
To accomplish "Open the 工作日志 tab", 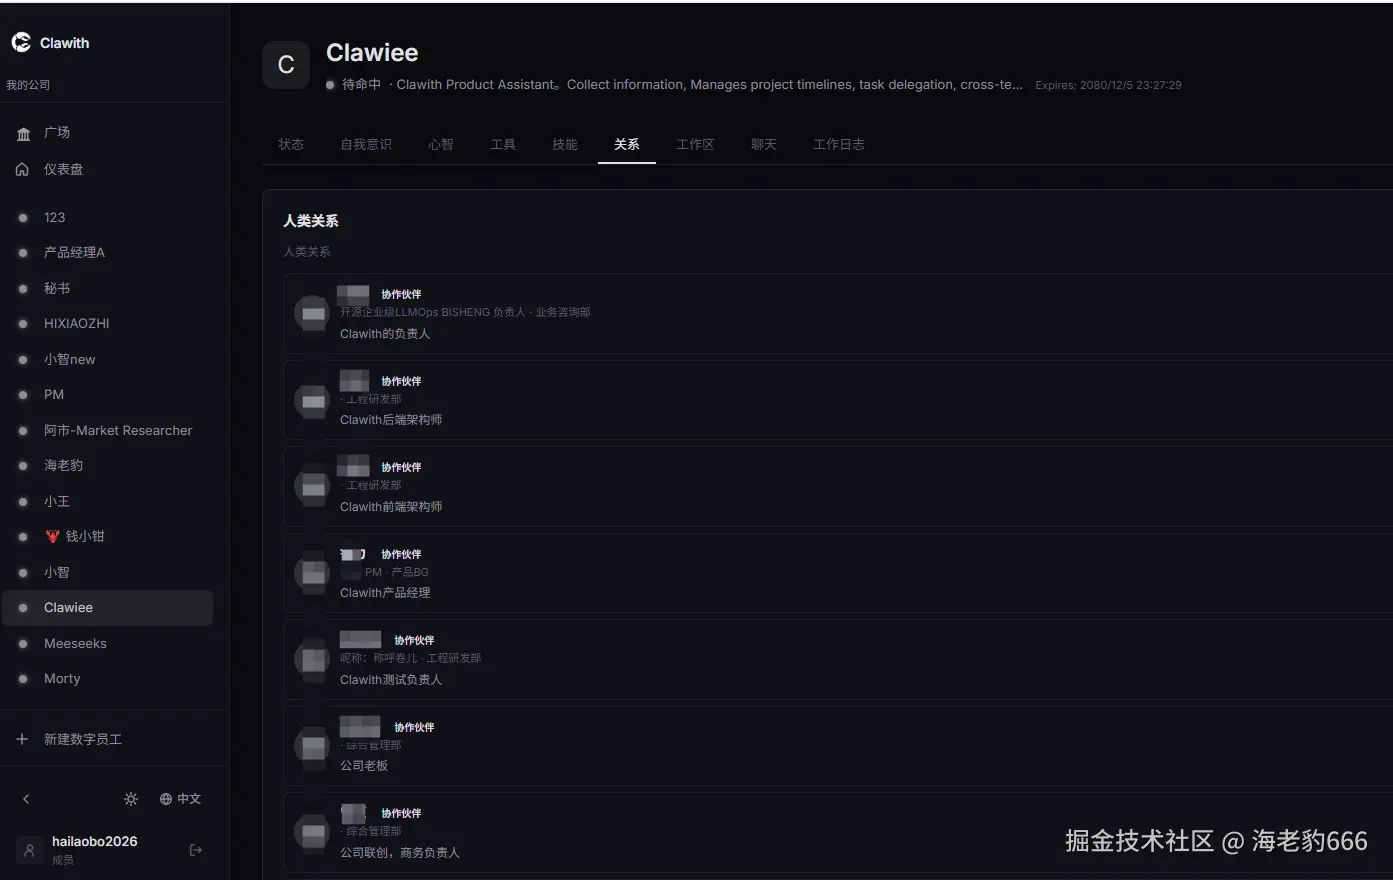I will click(839, 144).
